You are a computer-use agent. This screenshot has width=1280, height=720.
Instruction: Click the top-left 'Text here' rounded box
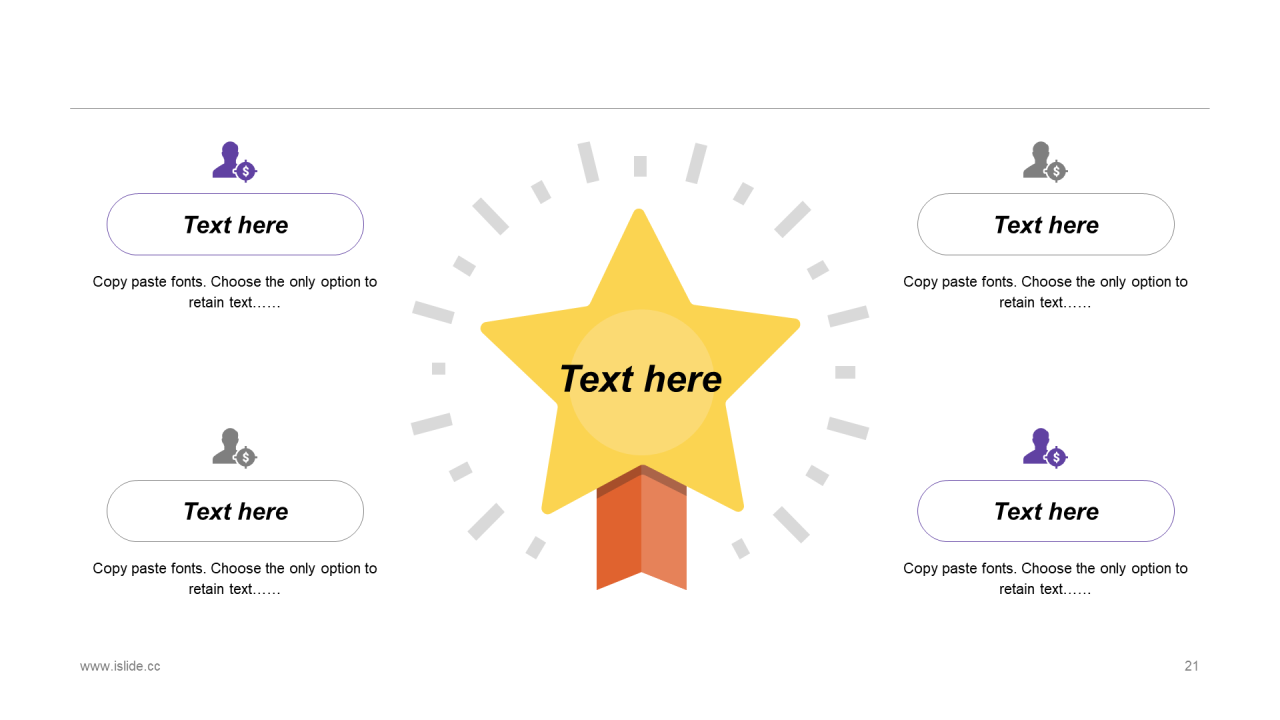tap(235, 224)
